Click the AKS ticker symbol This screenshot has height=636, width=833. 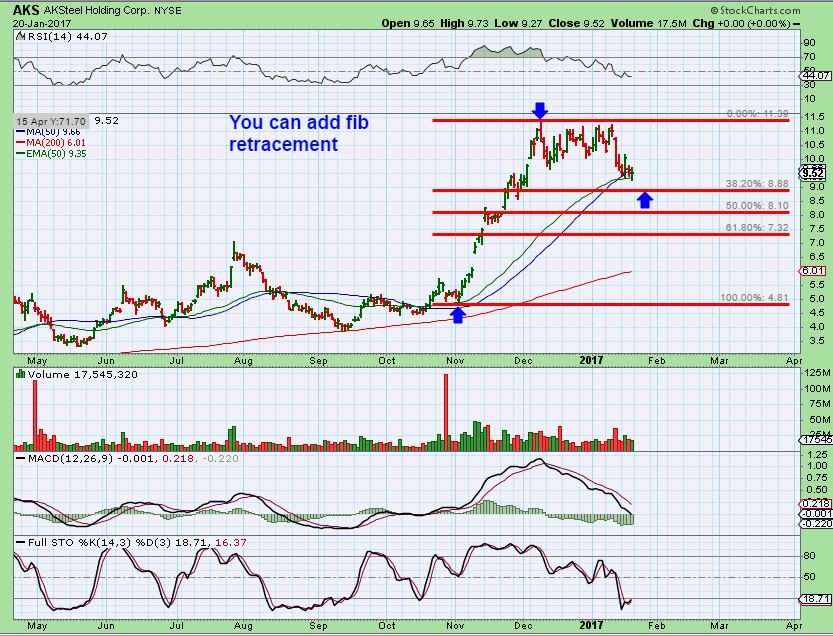25,10
